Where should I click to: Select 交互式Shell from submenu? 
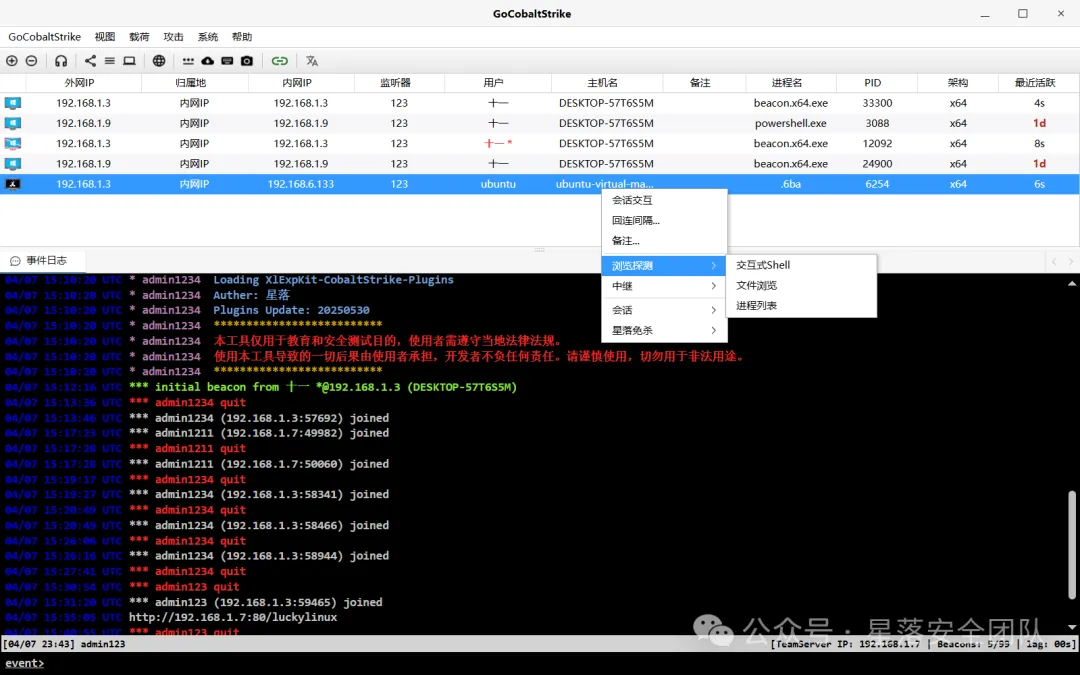coord(801,264)
